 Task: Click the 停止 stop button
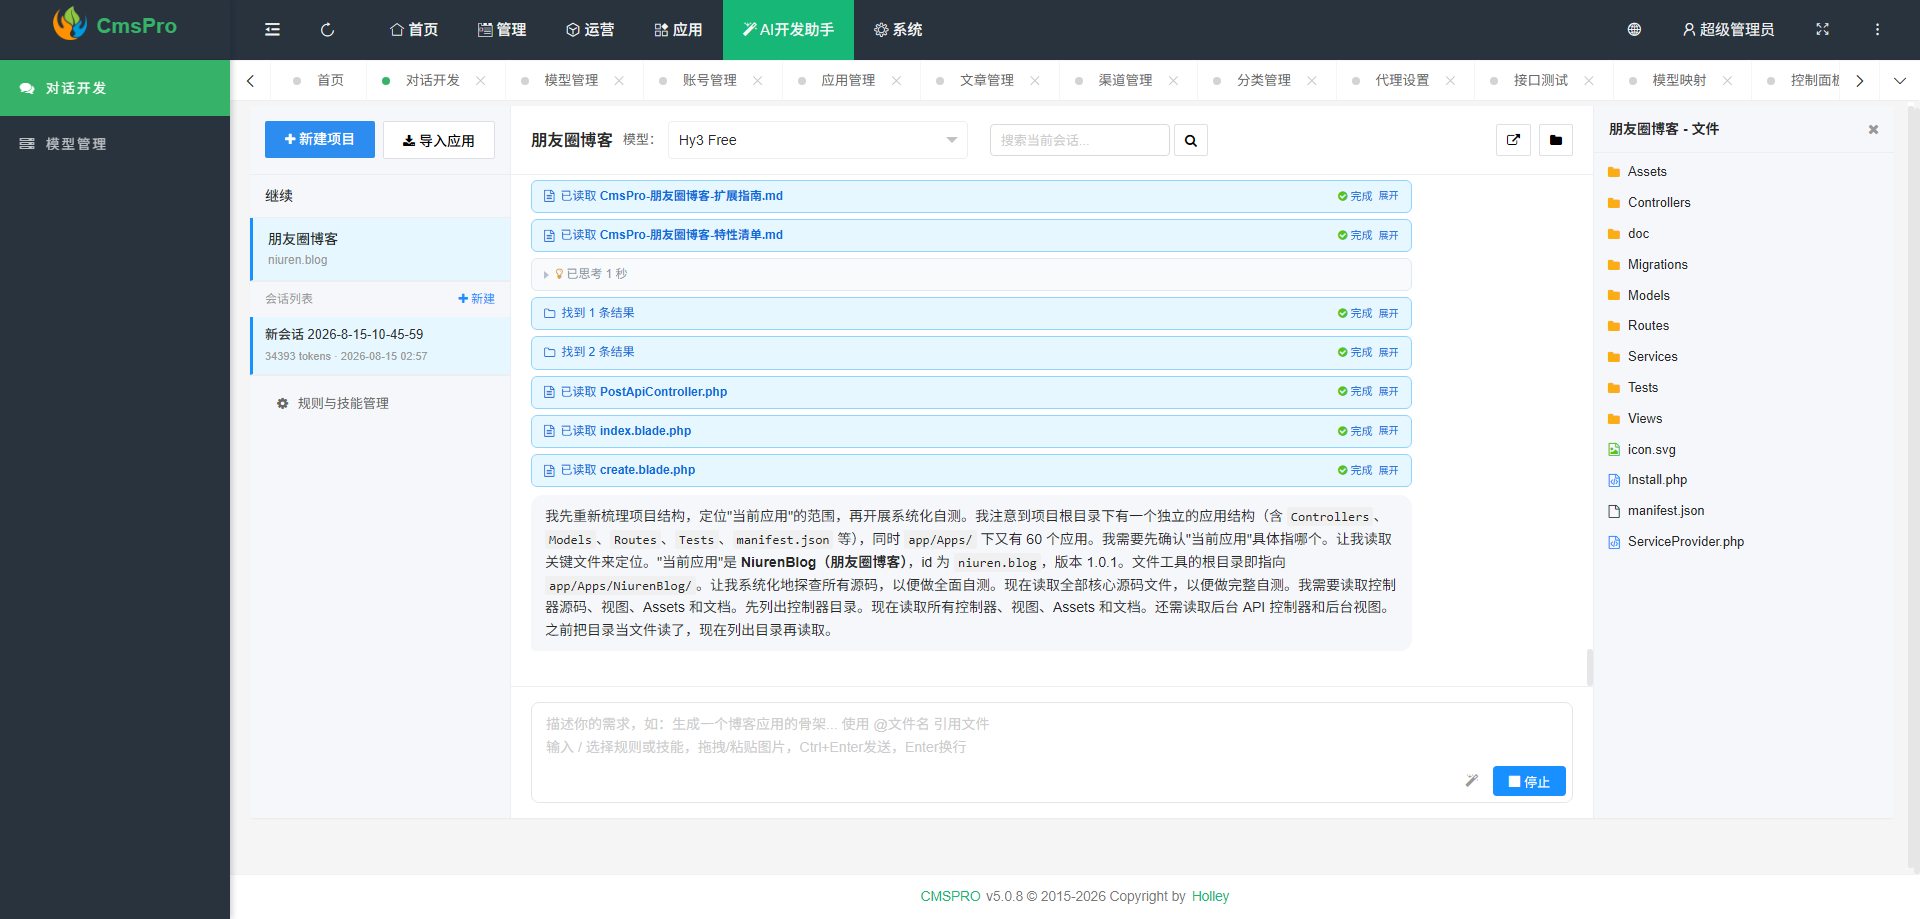[x=1529, y=781]
